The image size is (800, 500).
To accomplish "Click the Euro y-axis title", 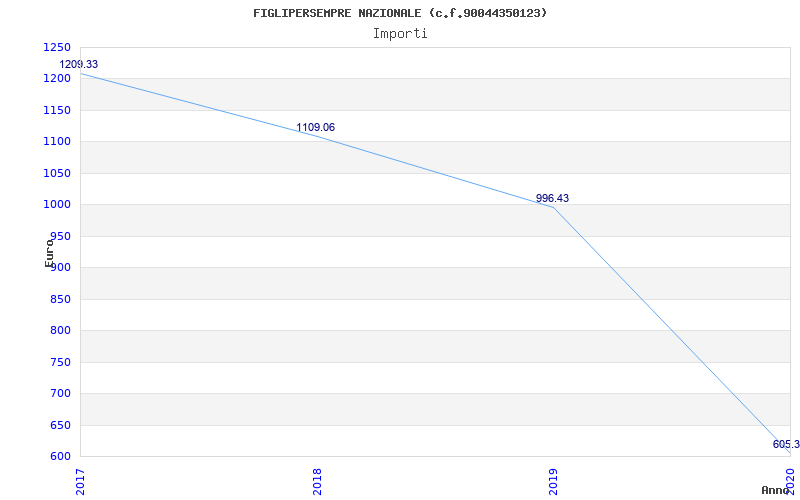I will [x=49, y=252].
